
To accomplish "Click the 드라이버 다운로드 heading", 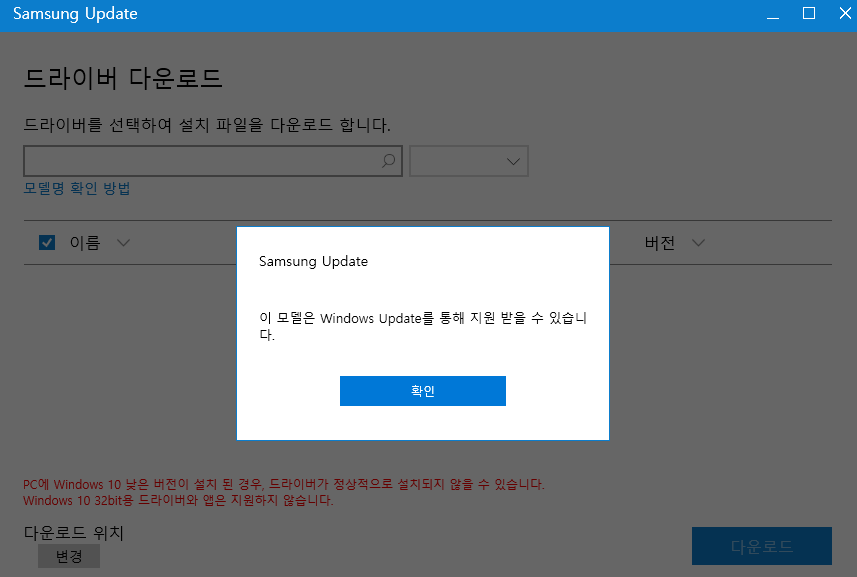I will point(123,78).
